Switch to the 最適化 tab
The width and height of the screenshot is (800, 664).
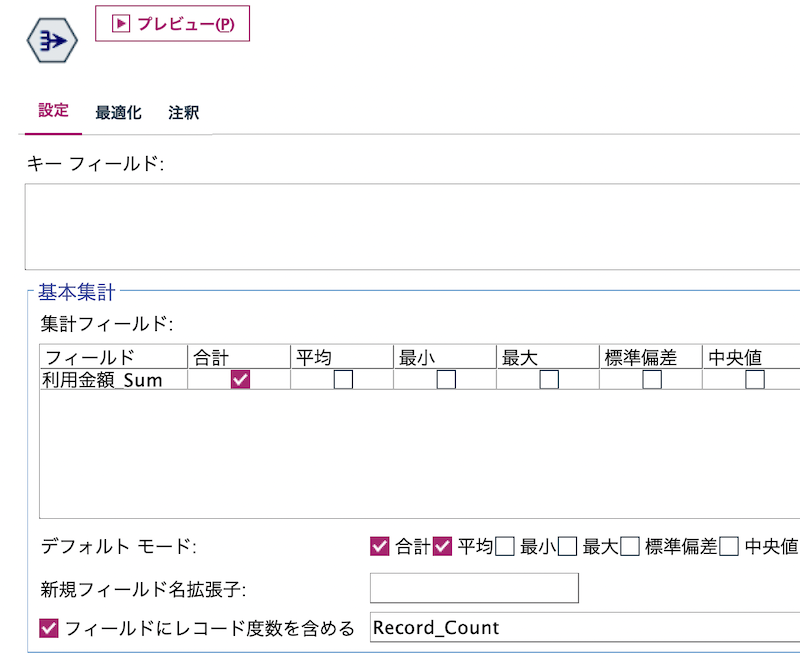pyautogui.click(x=117, y=113)
